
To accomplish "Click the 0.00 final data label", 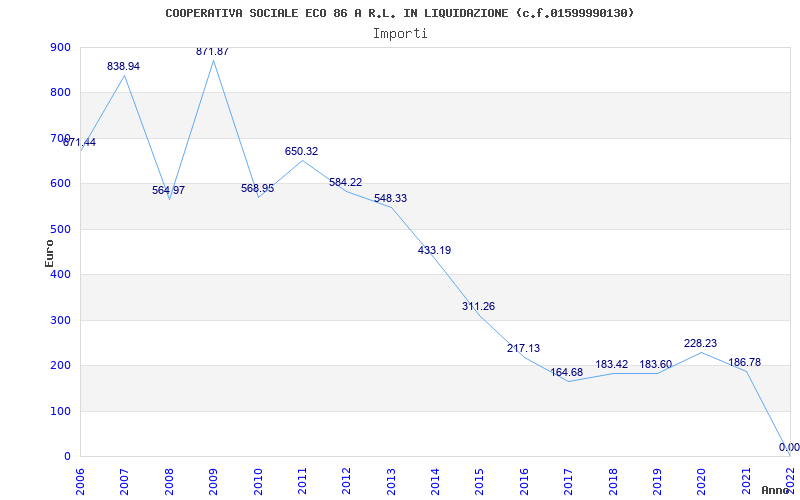I will pyautogui.click(x=789, y=447).
